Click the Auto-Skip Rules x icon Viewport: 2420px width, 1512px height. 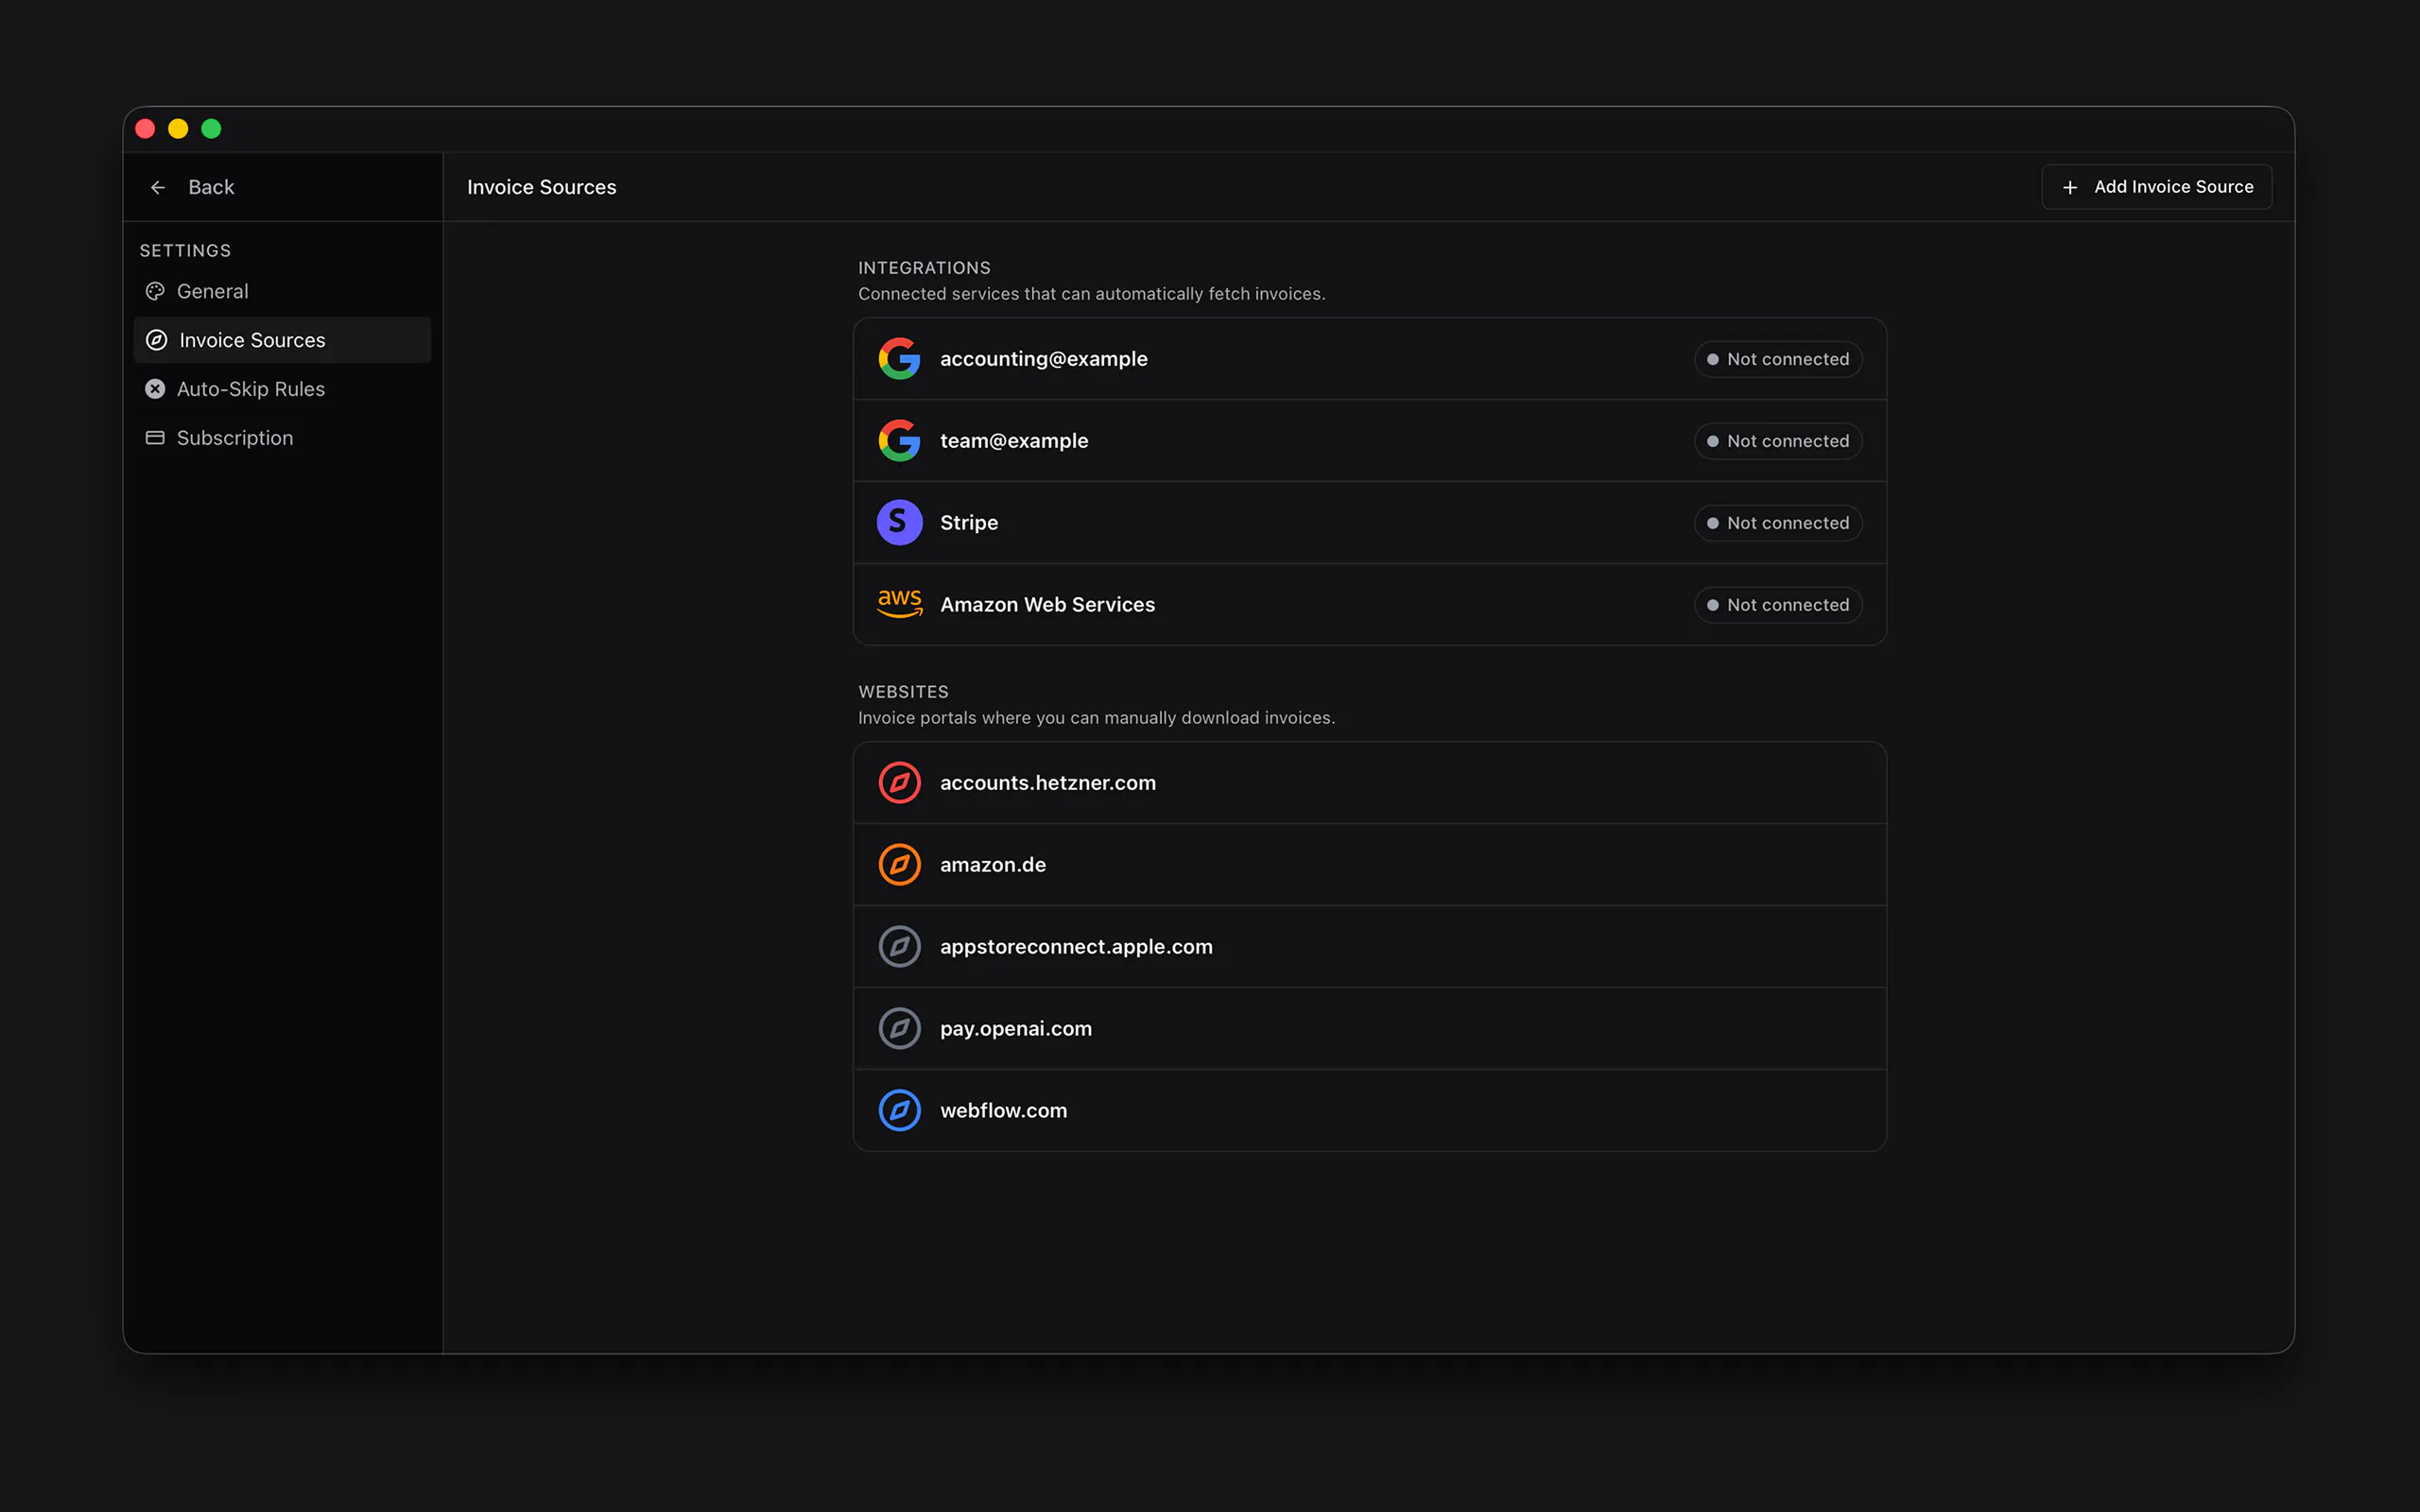[155, 389]
